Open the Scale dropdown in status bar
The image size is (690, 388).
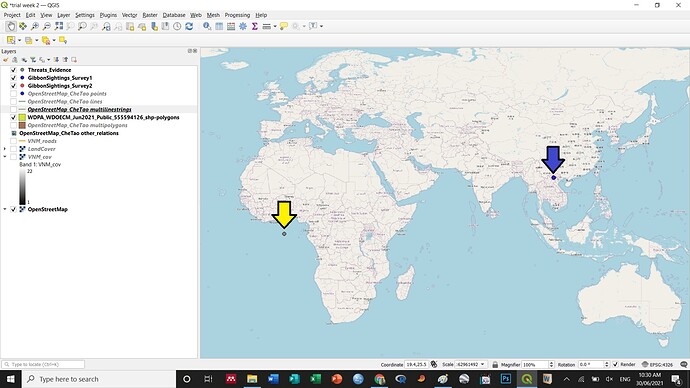pos(483,364)
